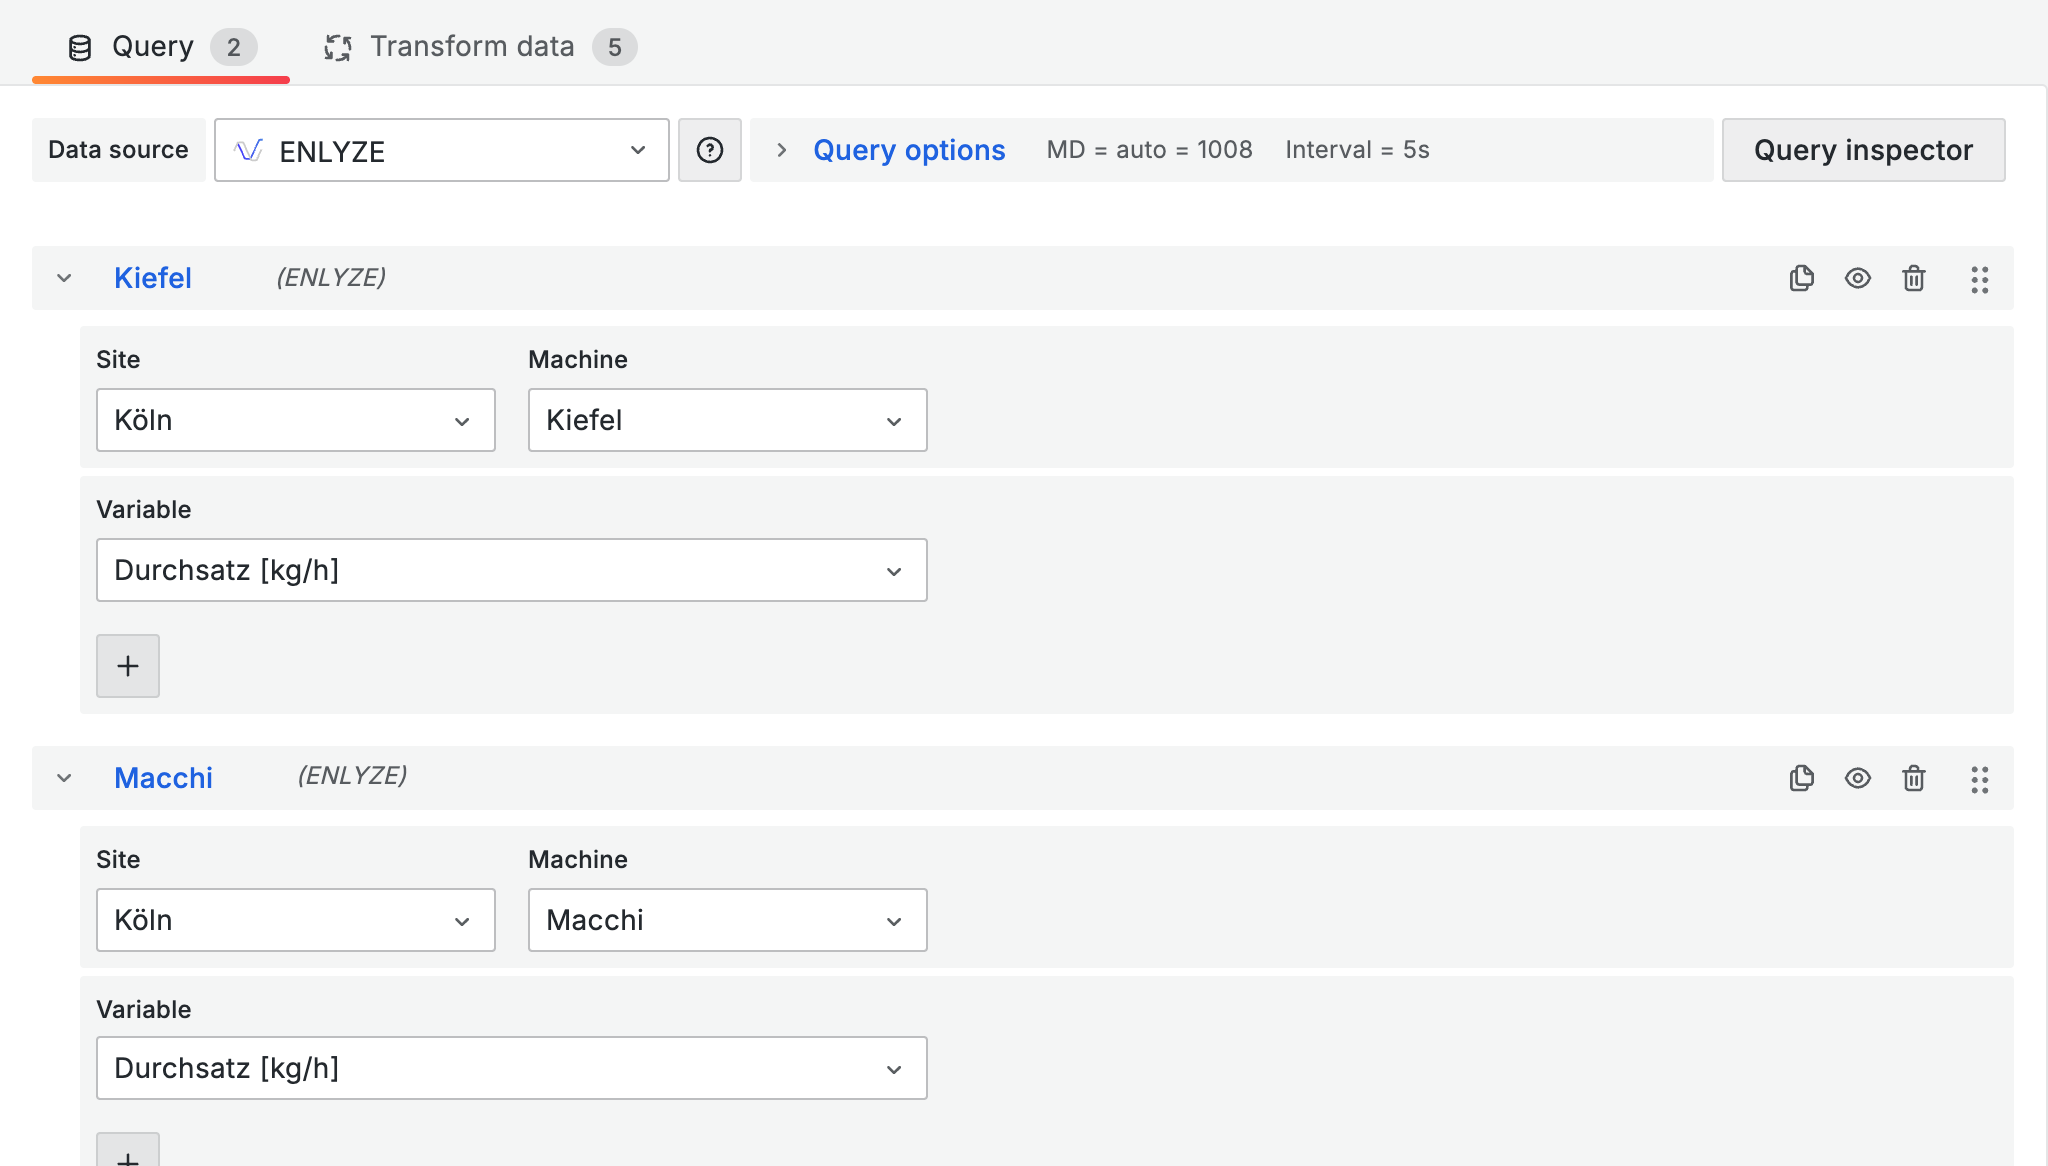This screenshot has width=2048, height=1166.
Task: Open the Query inspector
Action: 1862,150
